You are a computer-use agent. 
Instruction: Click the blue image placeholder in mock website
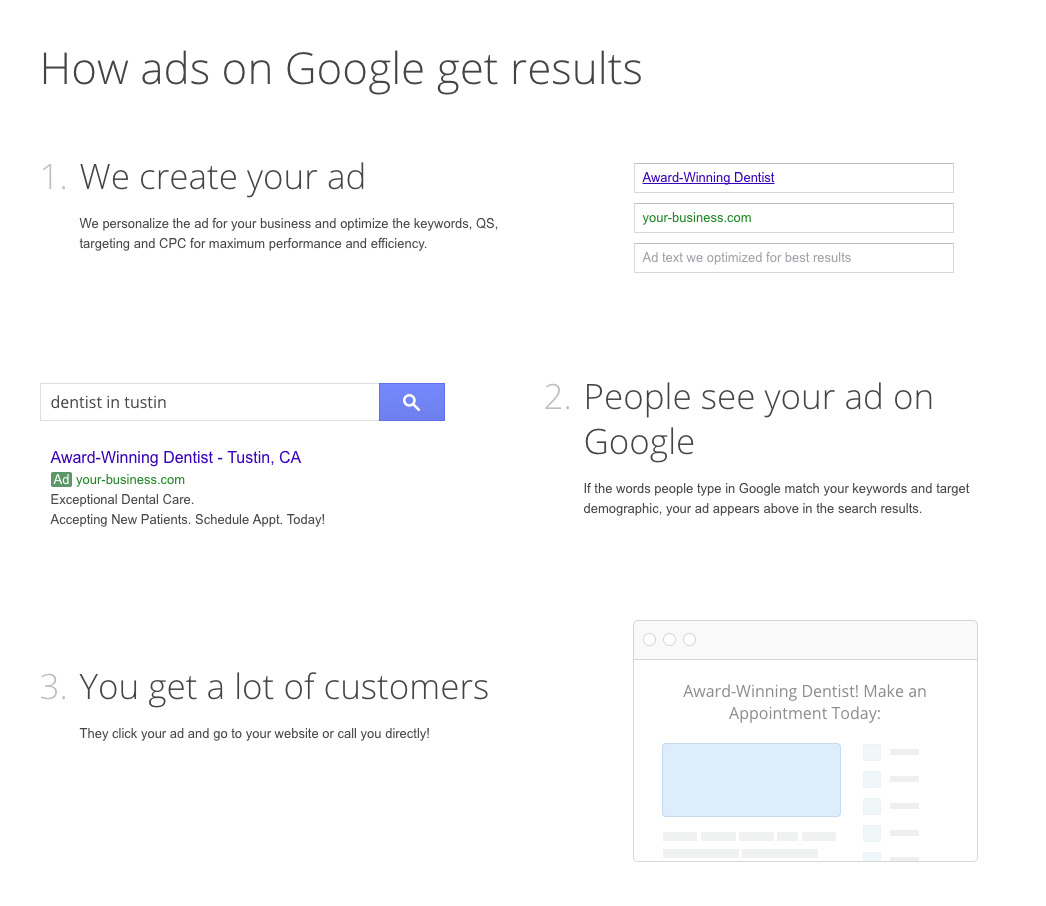(x=751, y=780)
